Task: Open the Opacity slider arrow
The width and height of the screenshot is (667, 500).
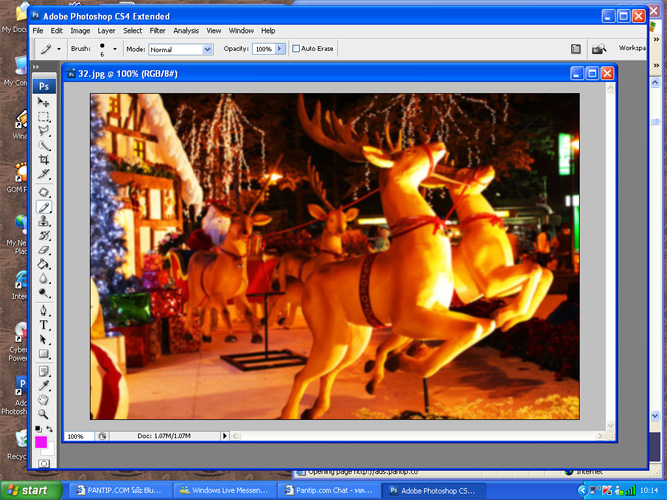Action: coord(280,49)
